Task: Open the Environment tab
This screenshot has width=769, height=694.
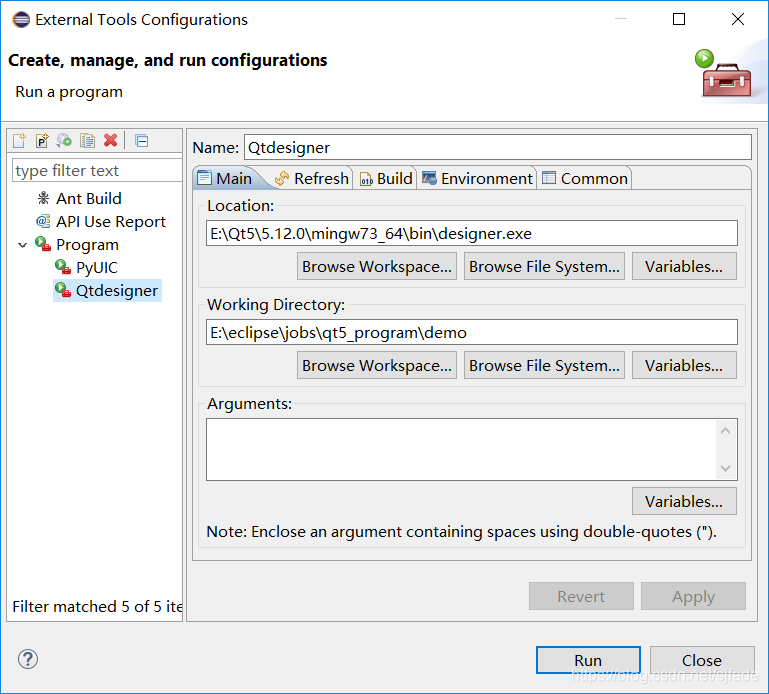Action: [x=477, y=178]
